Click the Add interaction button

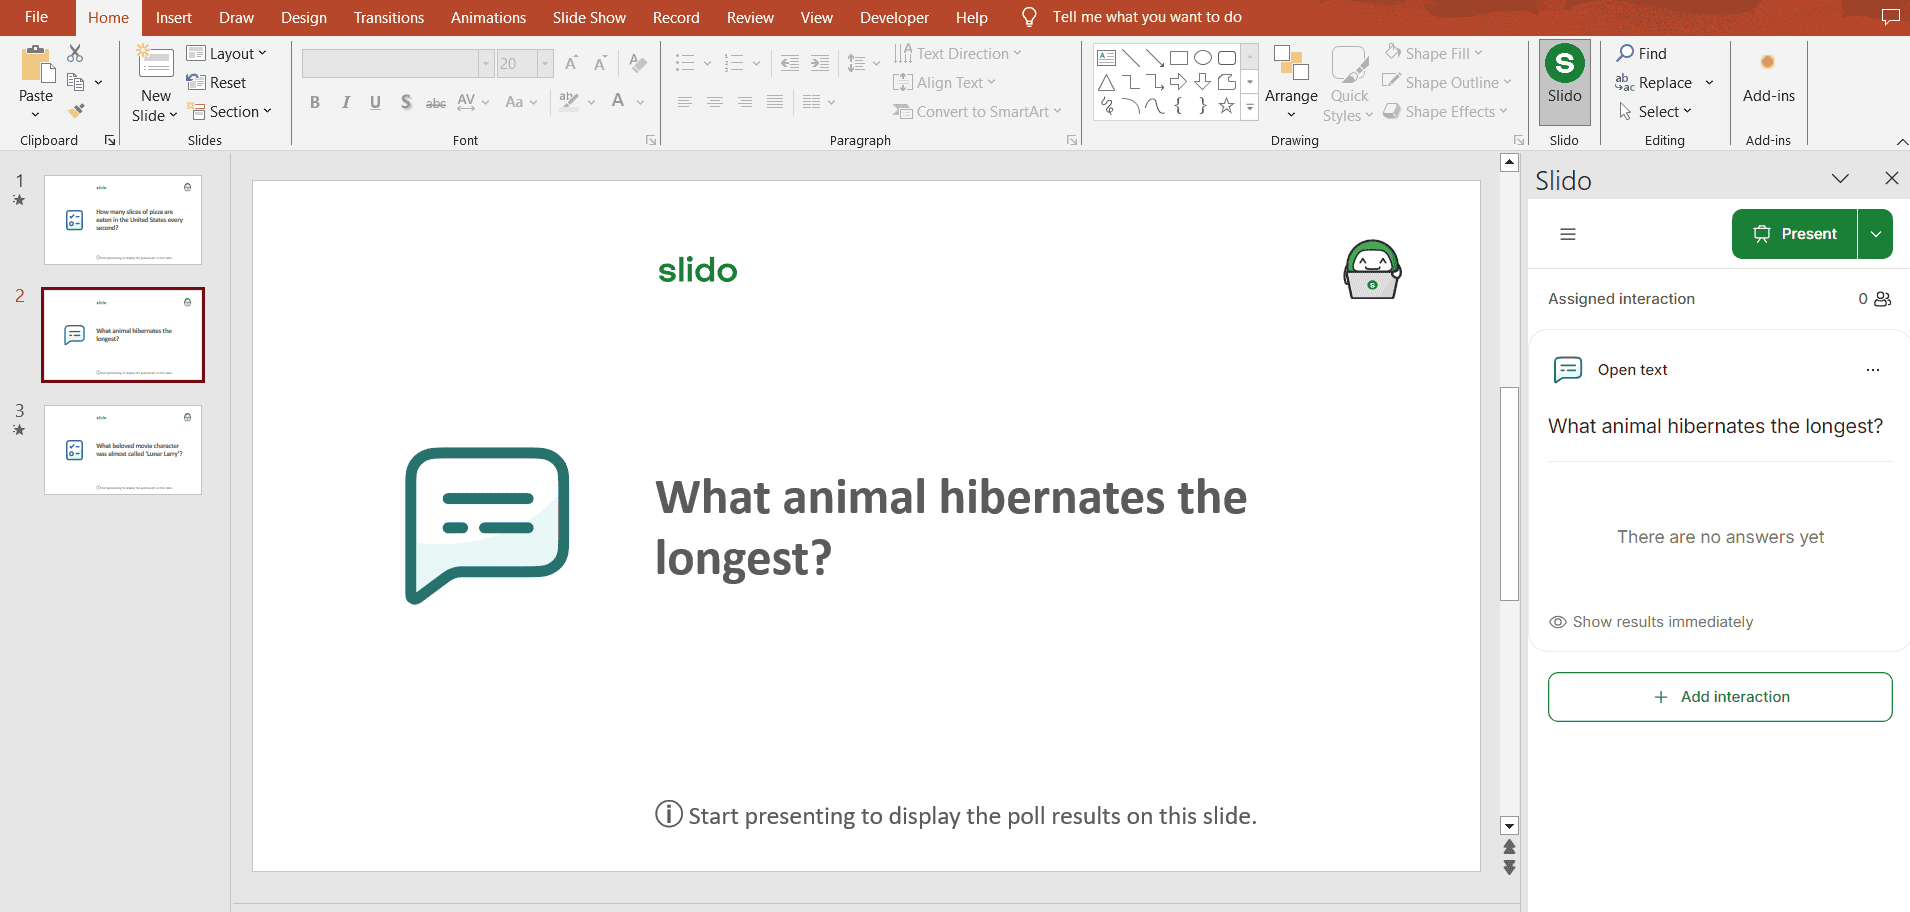[x=1719, y=697]
